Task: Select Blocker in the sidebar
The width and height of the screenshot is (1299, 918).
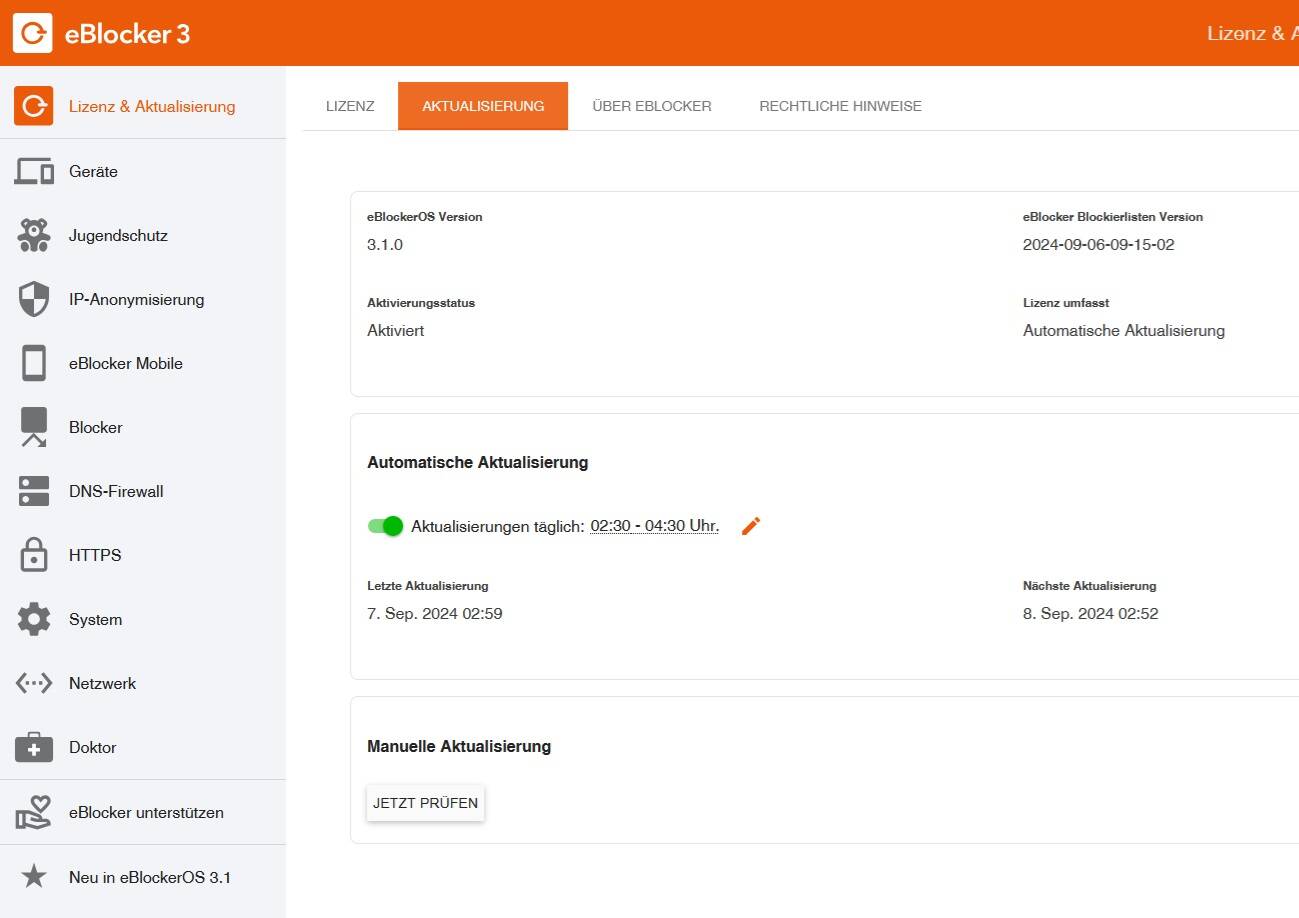Action: [143, 428]
